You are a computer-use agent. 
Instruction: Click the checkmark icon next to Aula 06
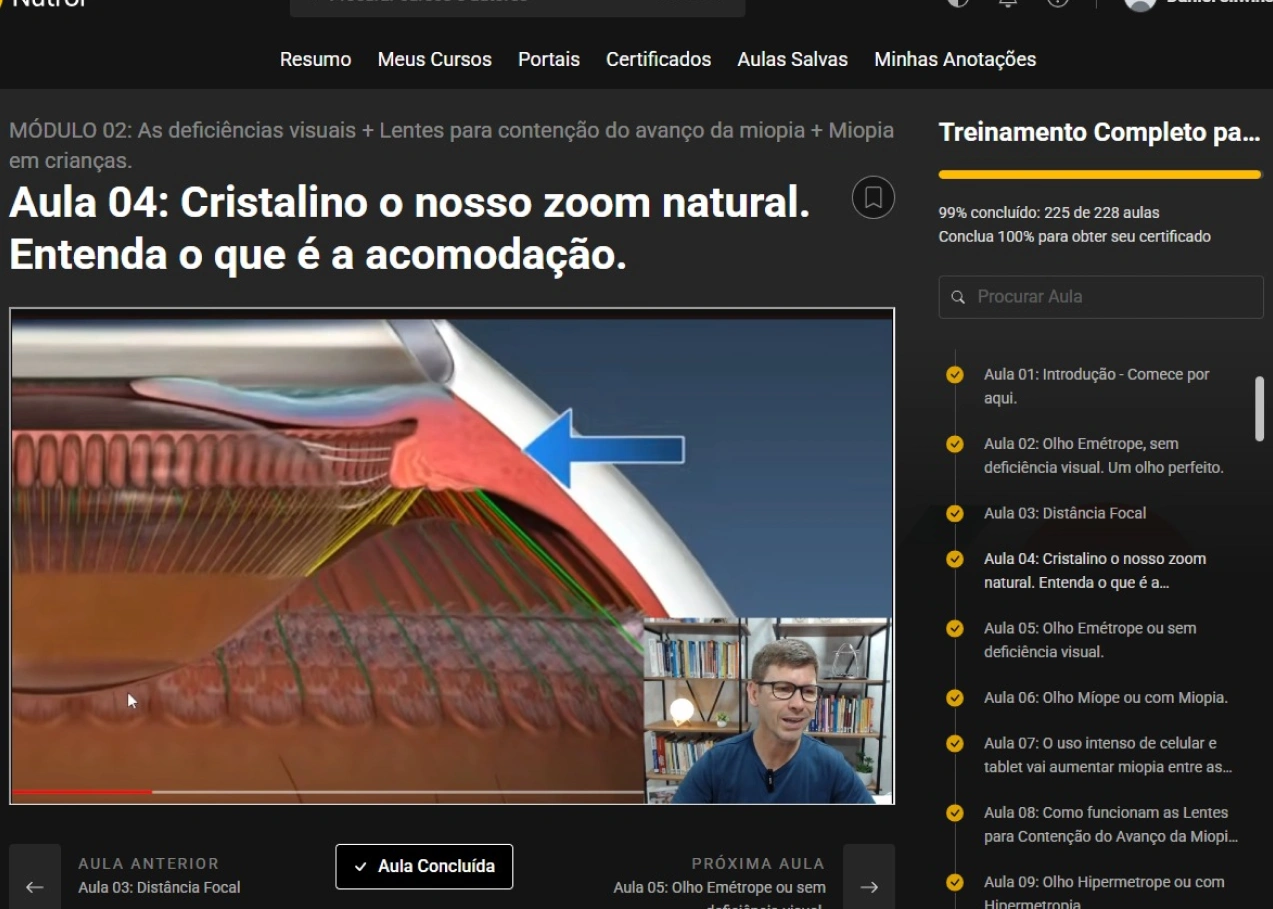click(955, 698)
